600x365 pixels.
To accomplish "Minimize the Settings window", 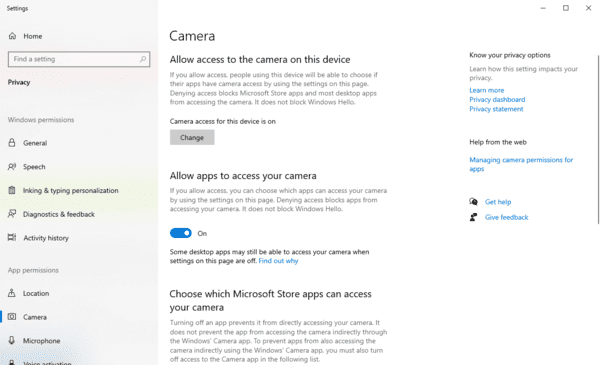I will (543, 8).
